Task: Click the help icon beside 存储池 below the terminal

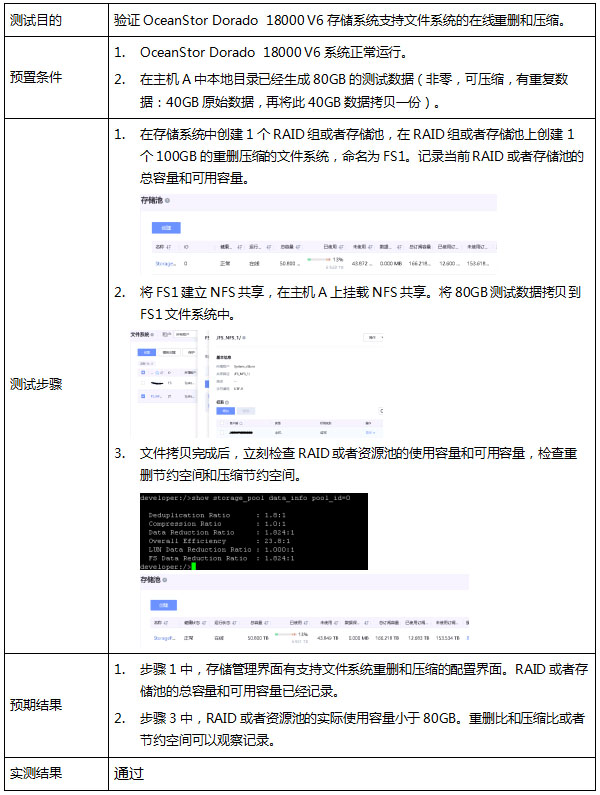Action: click(165, 580)
